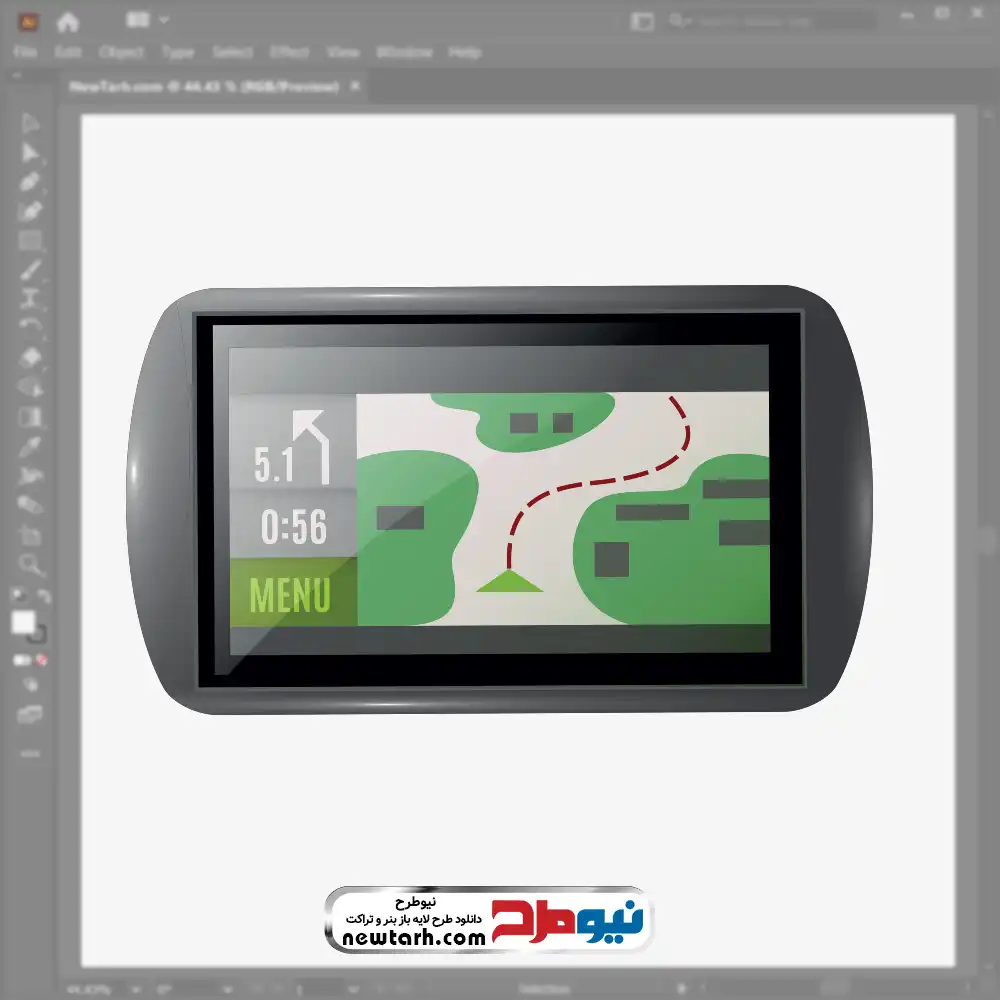Image resolution: width=1000 pixels, height=1000 pixels.
Task: Expand the rotate view angle dropdown
Action: coord(228,989)
